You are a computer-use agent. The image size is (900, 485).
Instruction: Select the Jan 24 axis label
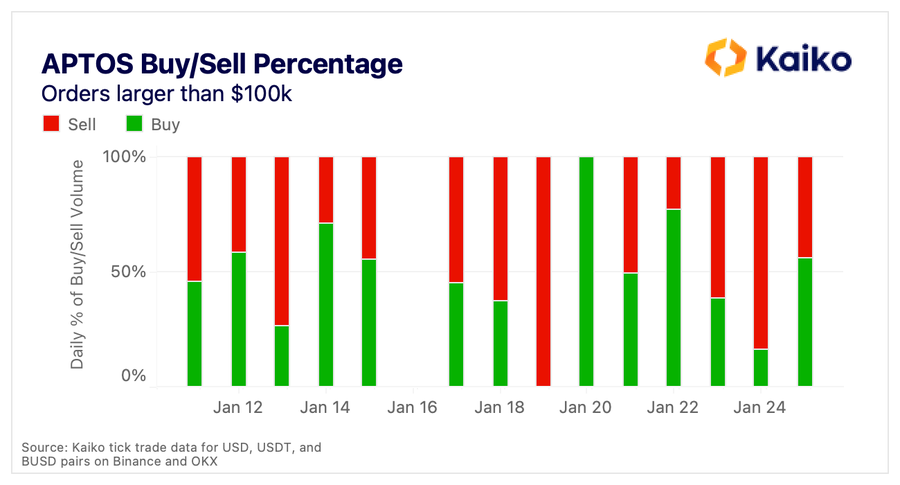760,408
